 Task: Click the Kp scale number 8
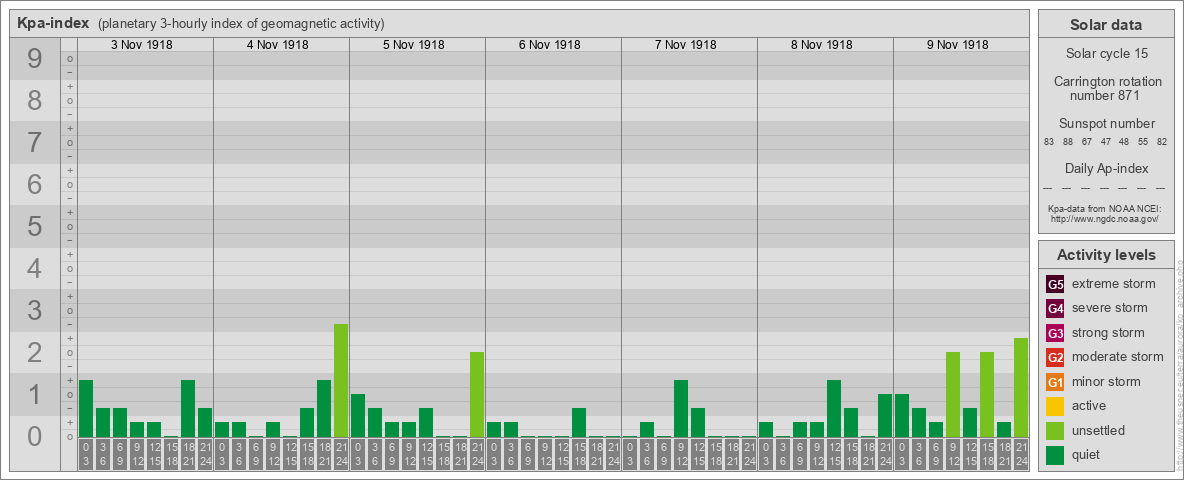[x=34, y=101]
